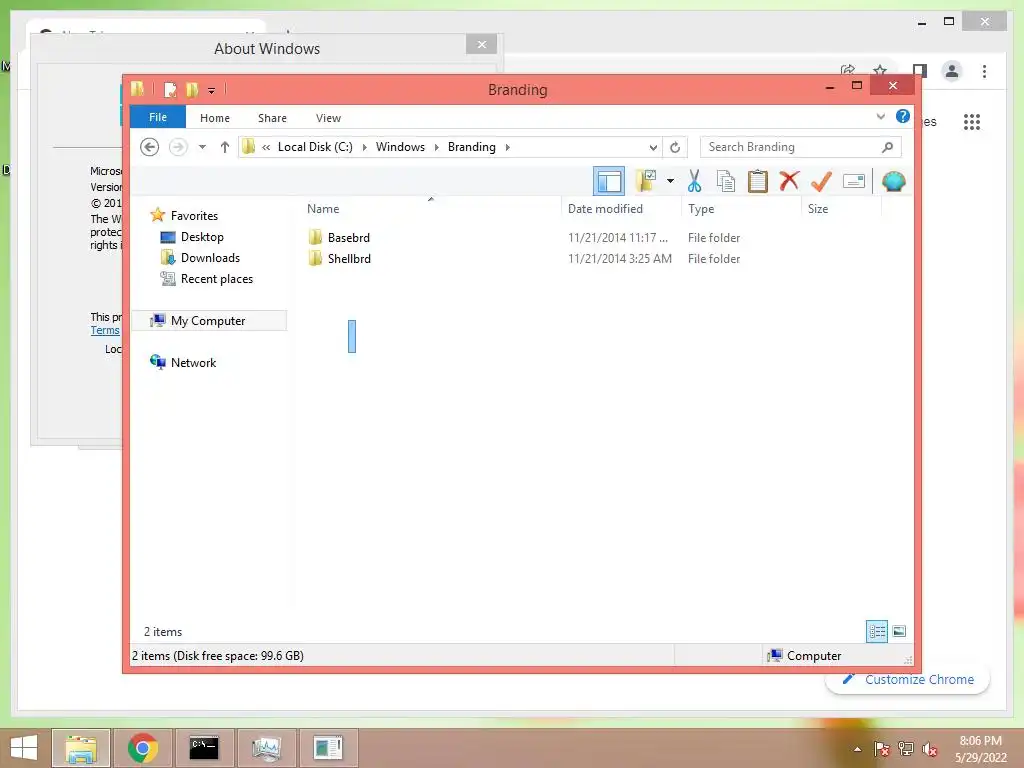The image size is (1024, 768).
Task: Click the Terms link in About Windows
Action: pos(104,330)
